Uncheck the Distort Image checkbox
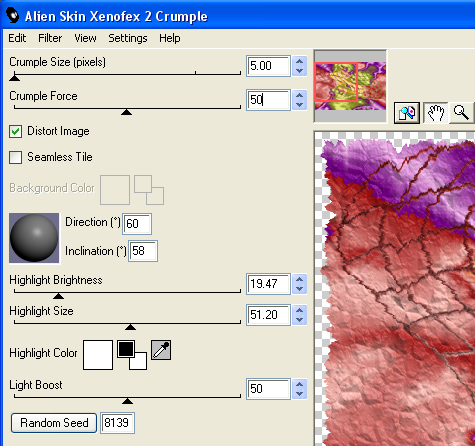 pyautogui.click(x=15, y=131)
